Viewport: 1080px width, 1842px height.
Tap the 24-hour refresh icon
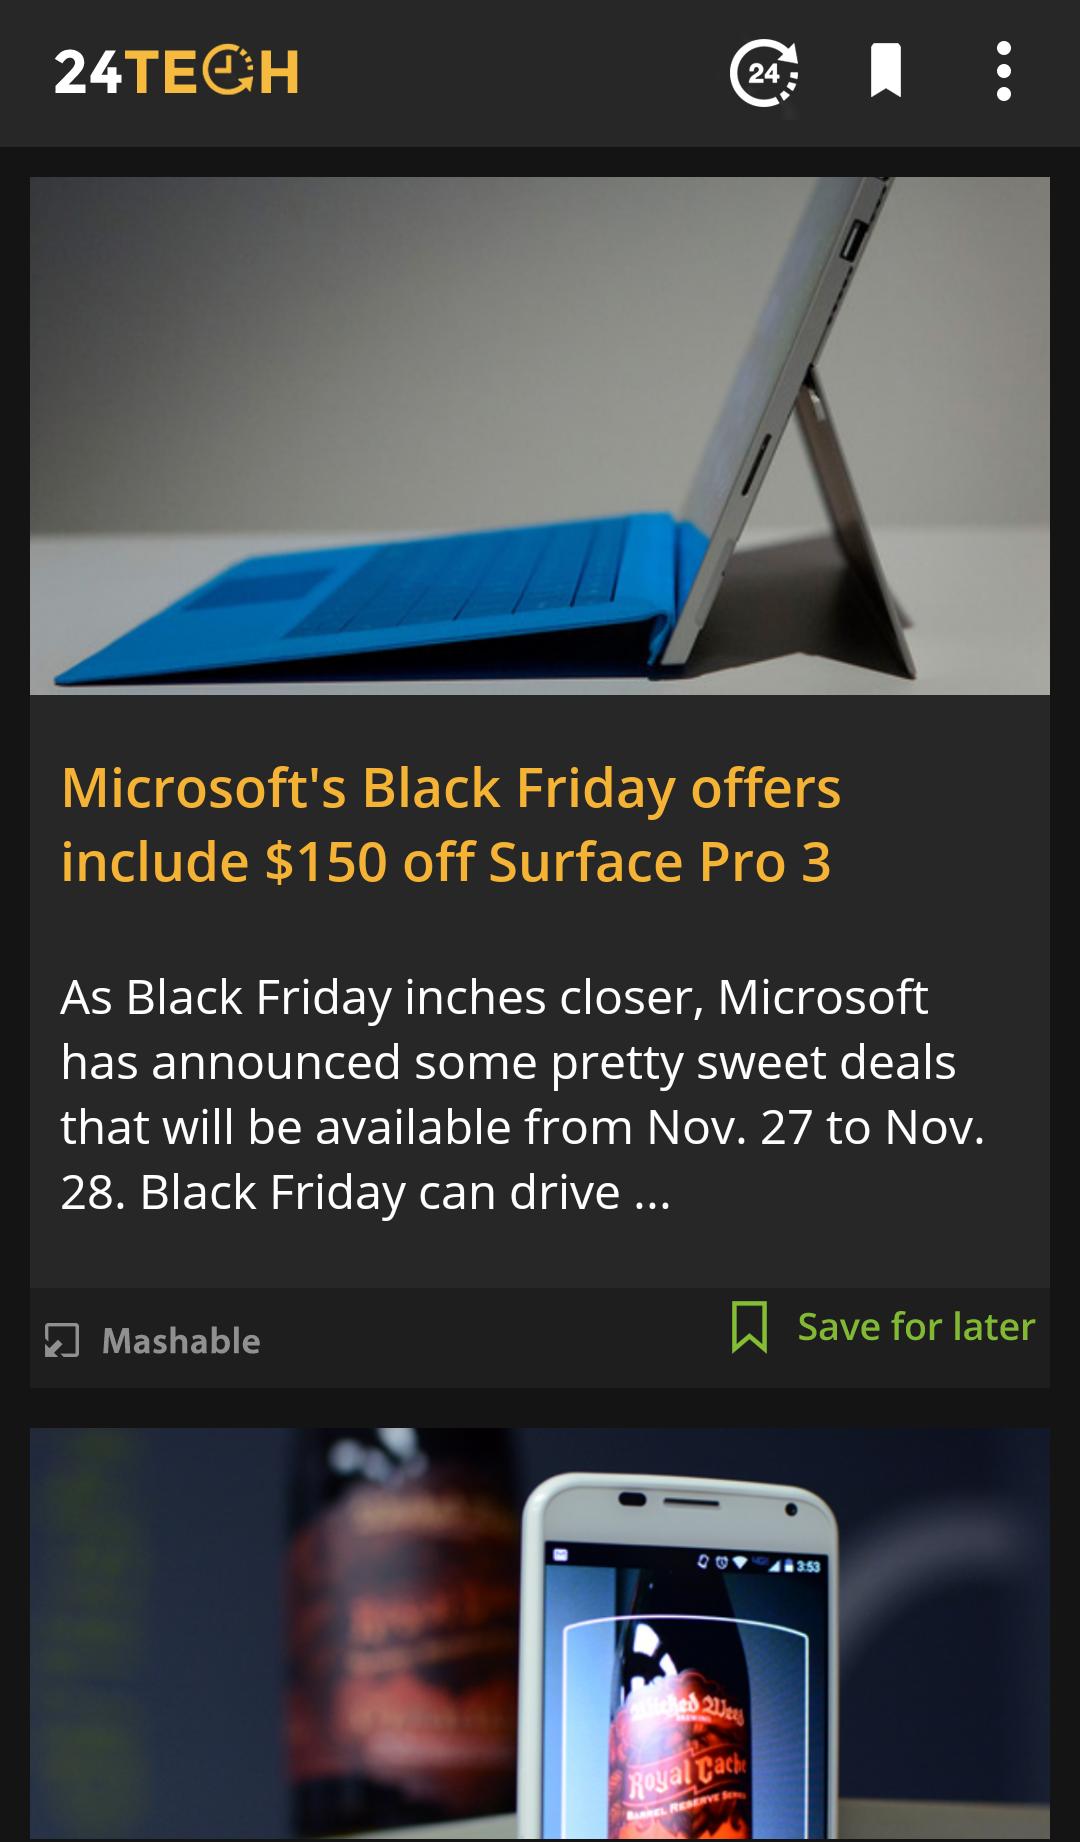pos(764,72)
